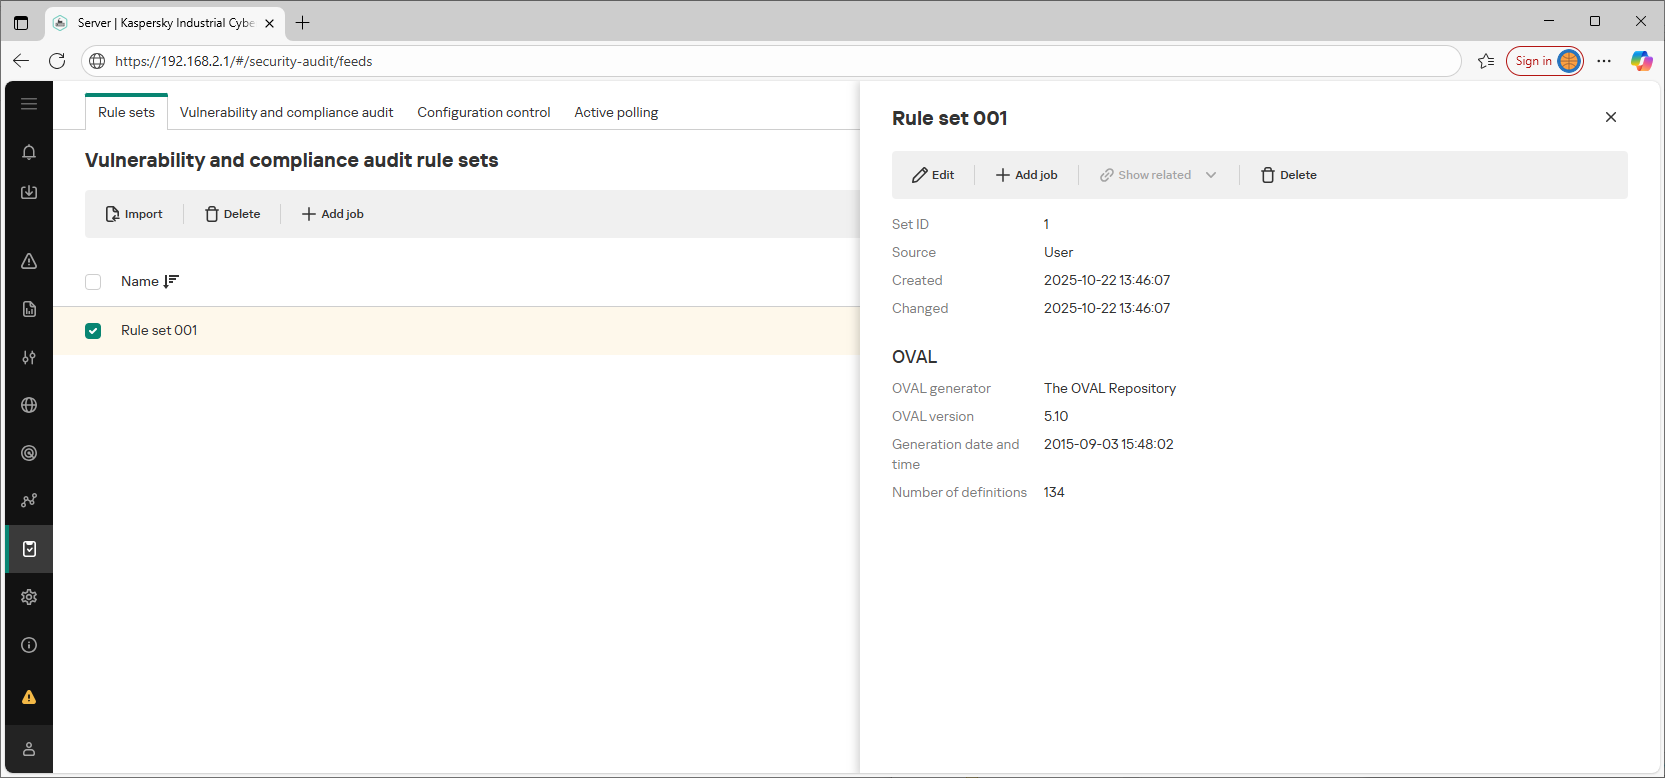Viewport: 1665px width, 778px height.
Task: Open the notifications bell icon in sidebar
Action: click(x=29, y=152)
